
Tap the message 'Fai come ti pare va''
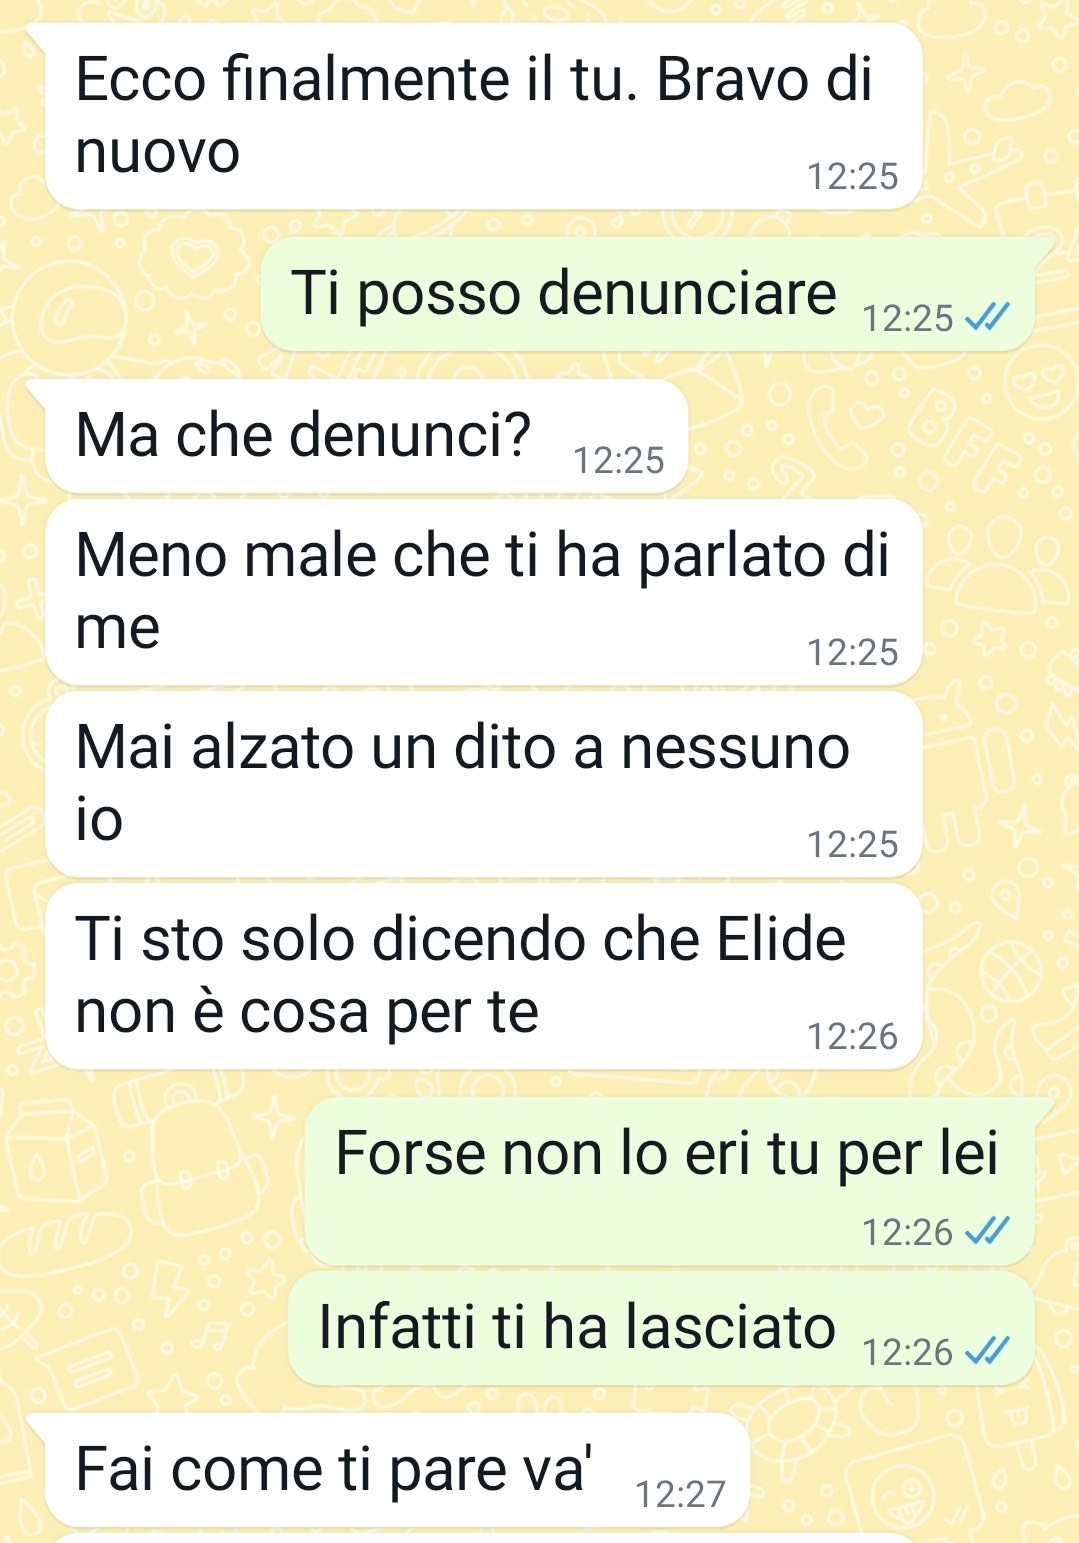[x=397, y=1470]
